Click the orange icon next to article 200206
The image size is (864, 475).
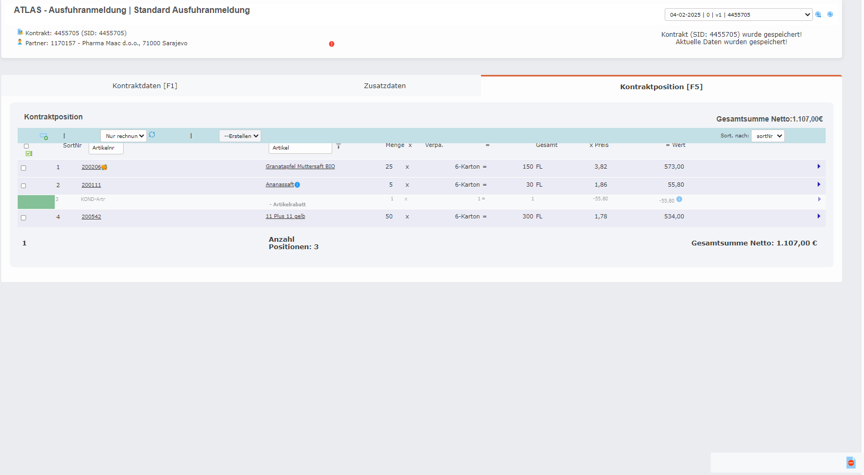pyautogui.click(x=104, y=168)
